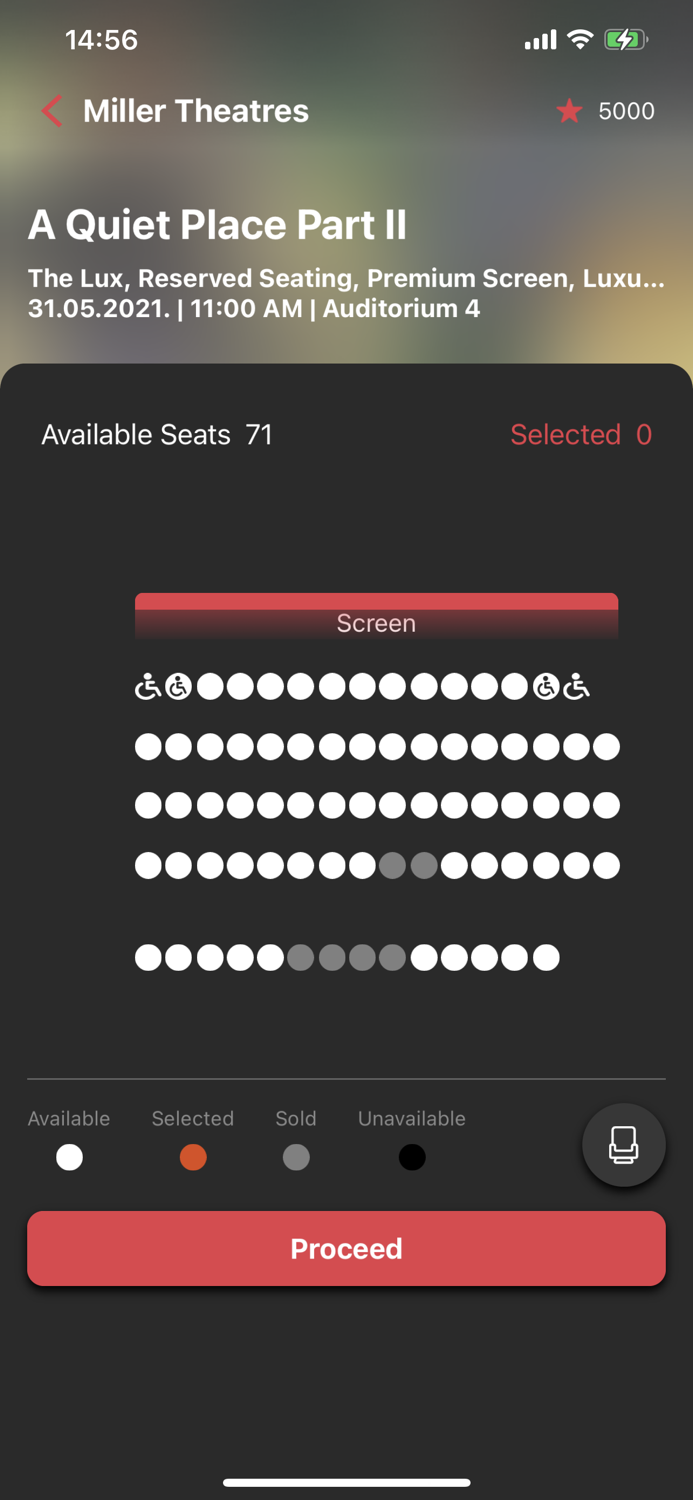Tap the orange Selected legend swatch

(x=193, y=1157)
